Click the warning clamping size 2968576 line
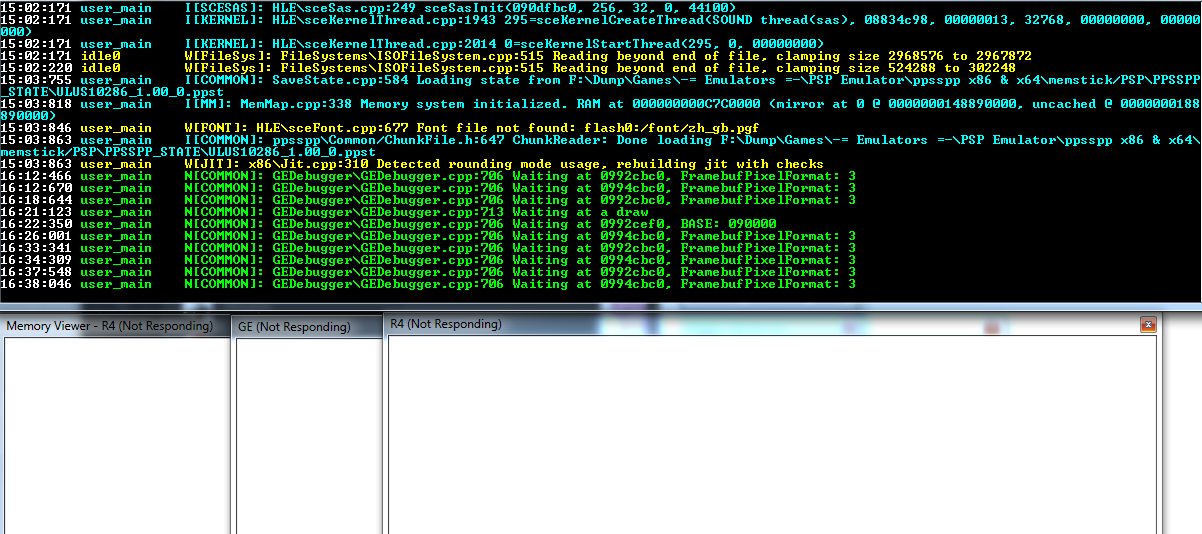 tap(600, 56)
